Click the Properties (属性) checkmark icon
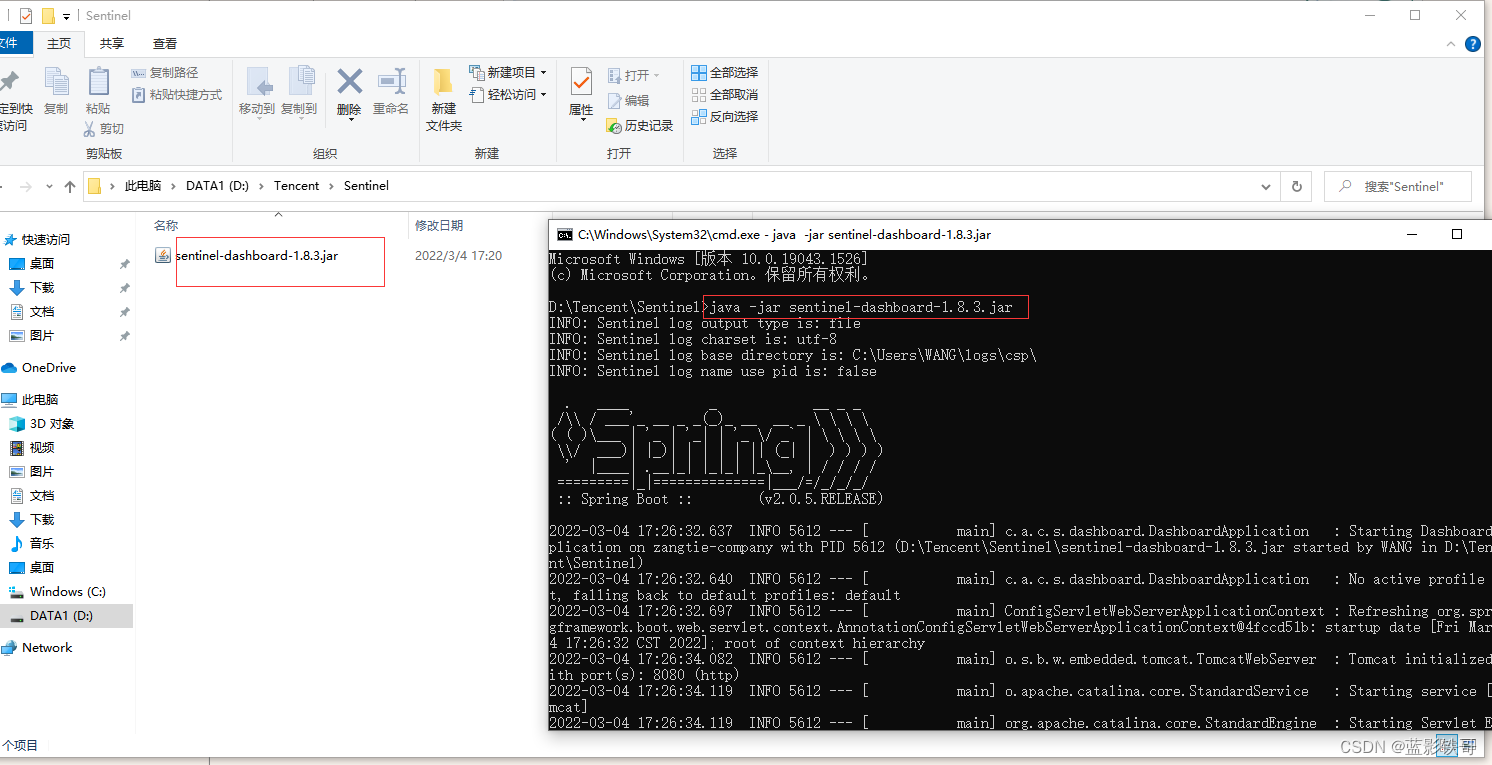The width and height of the screenshot is (1492, 765). (581, 82)
